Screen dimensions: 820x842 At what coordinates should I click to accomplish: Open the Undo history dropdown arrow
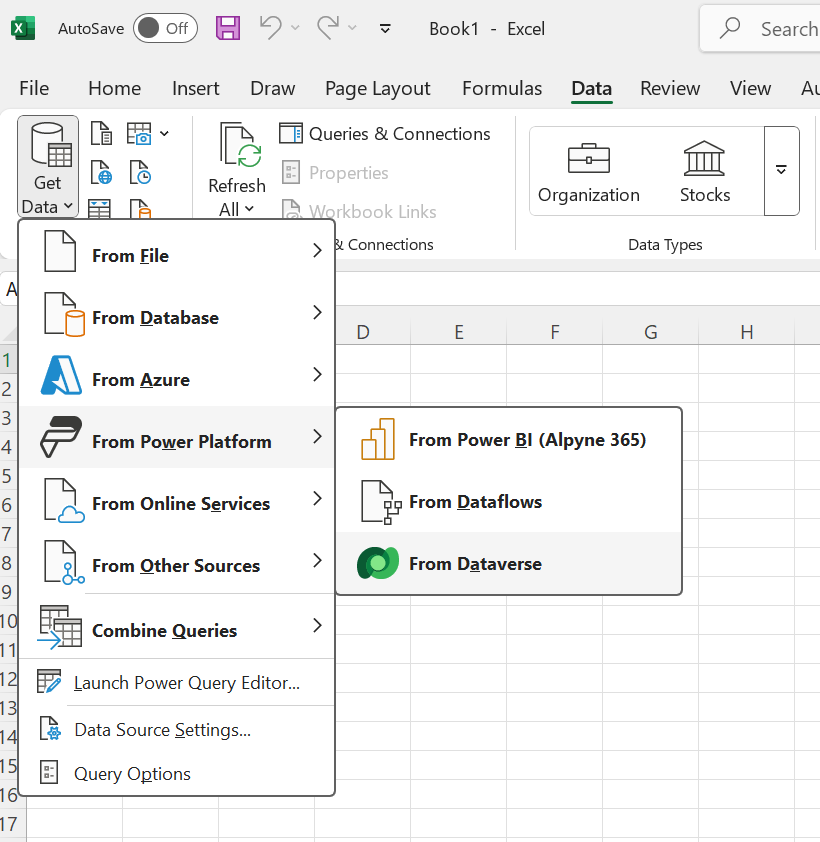click(x=295, y=27)
